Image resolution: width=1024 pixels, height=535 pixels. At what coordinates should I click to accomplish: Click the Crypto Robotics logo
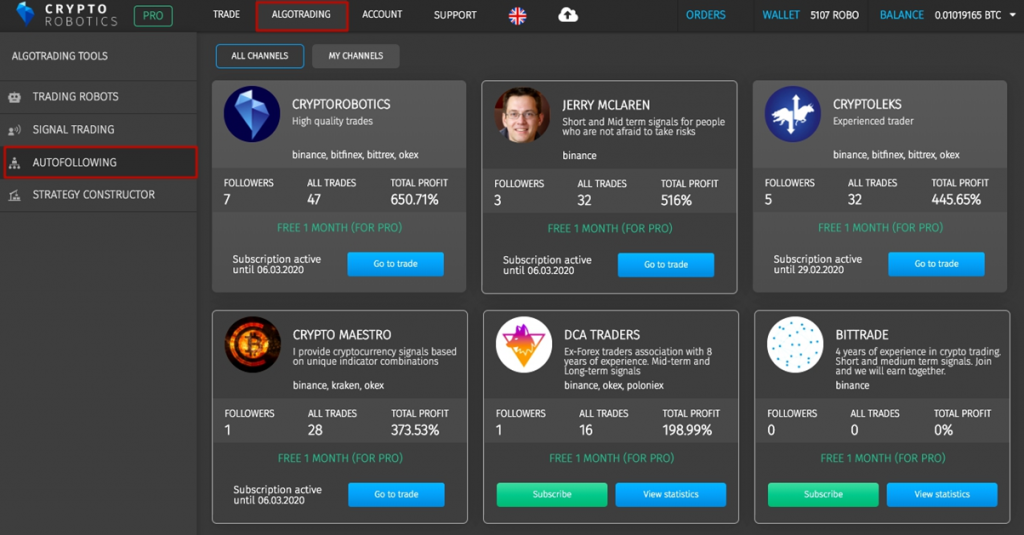tap(67, 14)
